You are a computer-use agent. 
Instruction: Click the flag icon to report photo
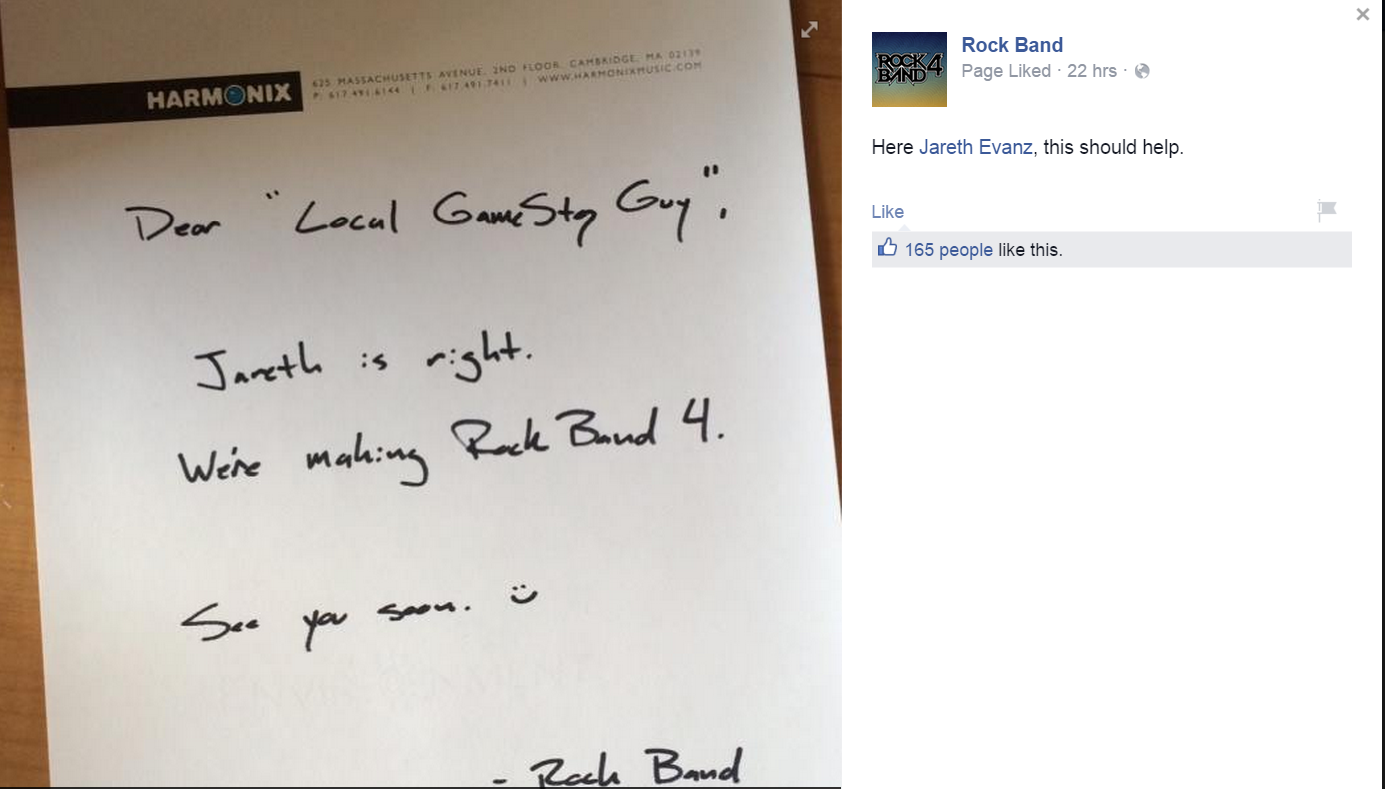(1327, 210)
